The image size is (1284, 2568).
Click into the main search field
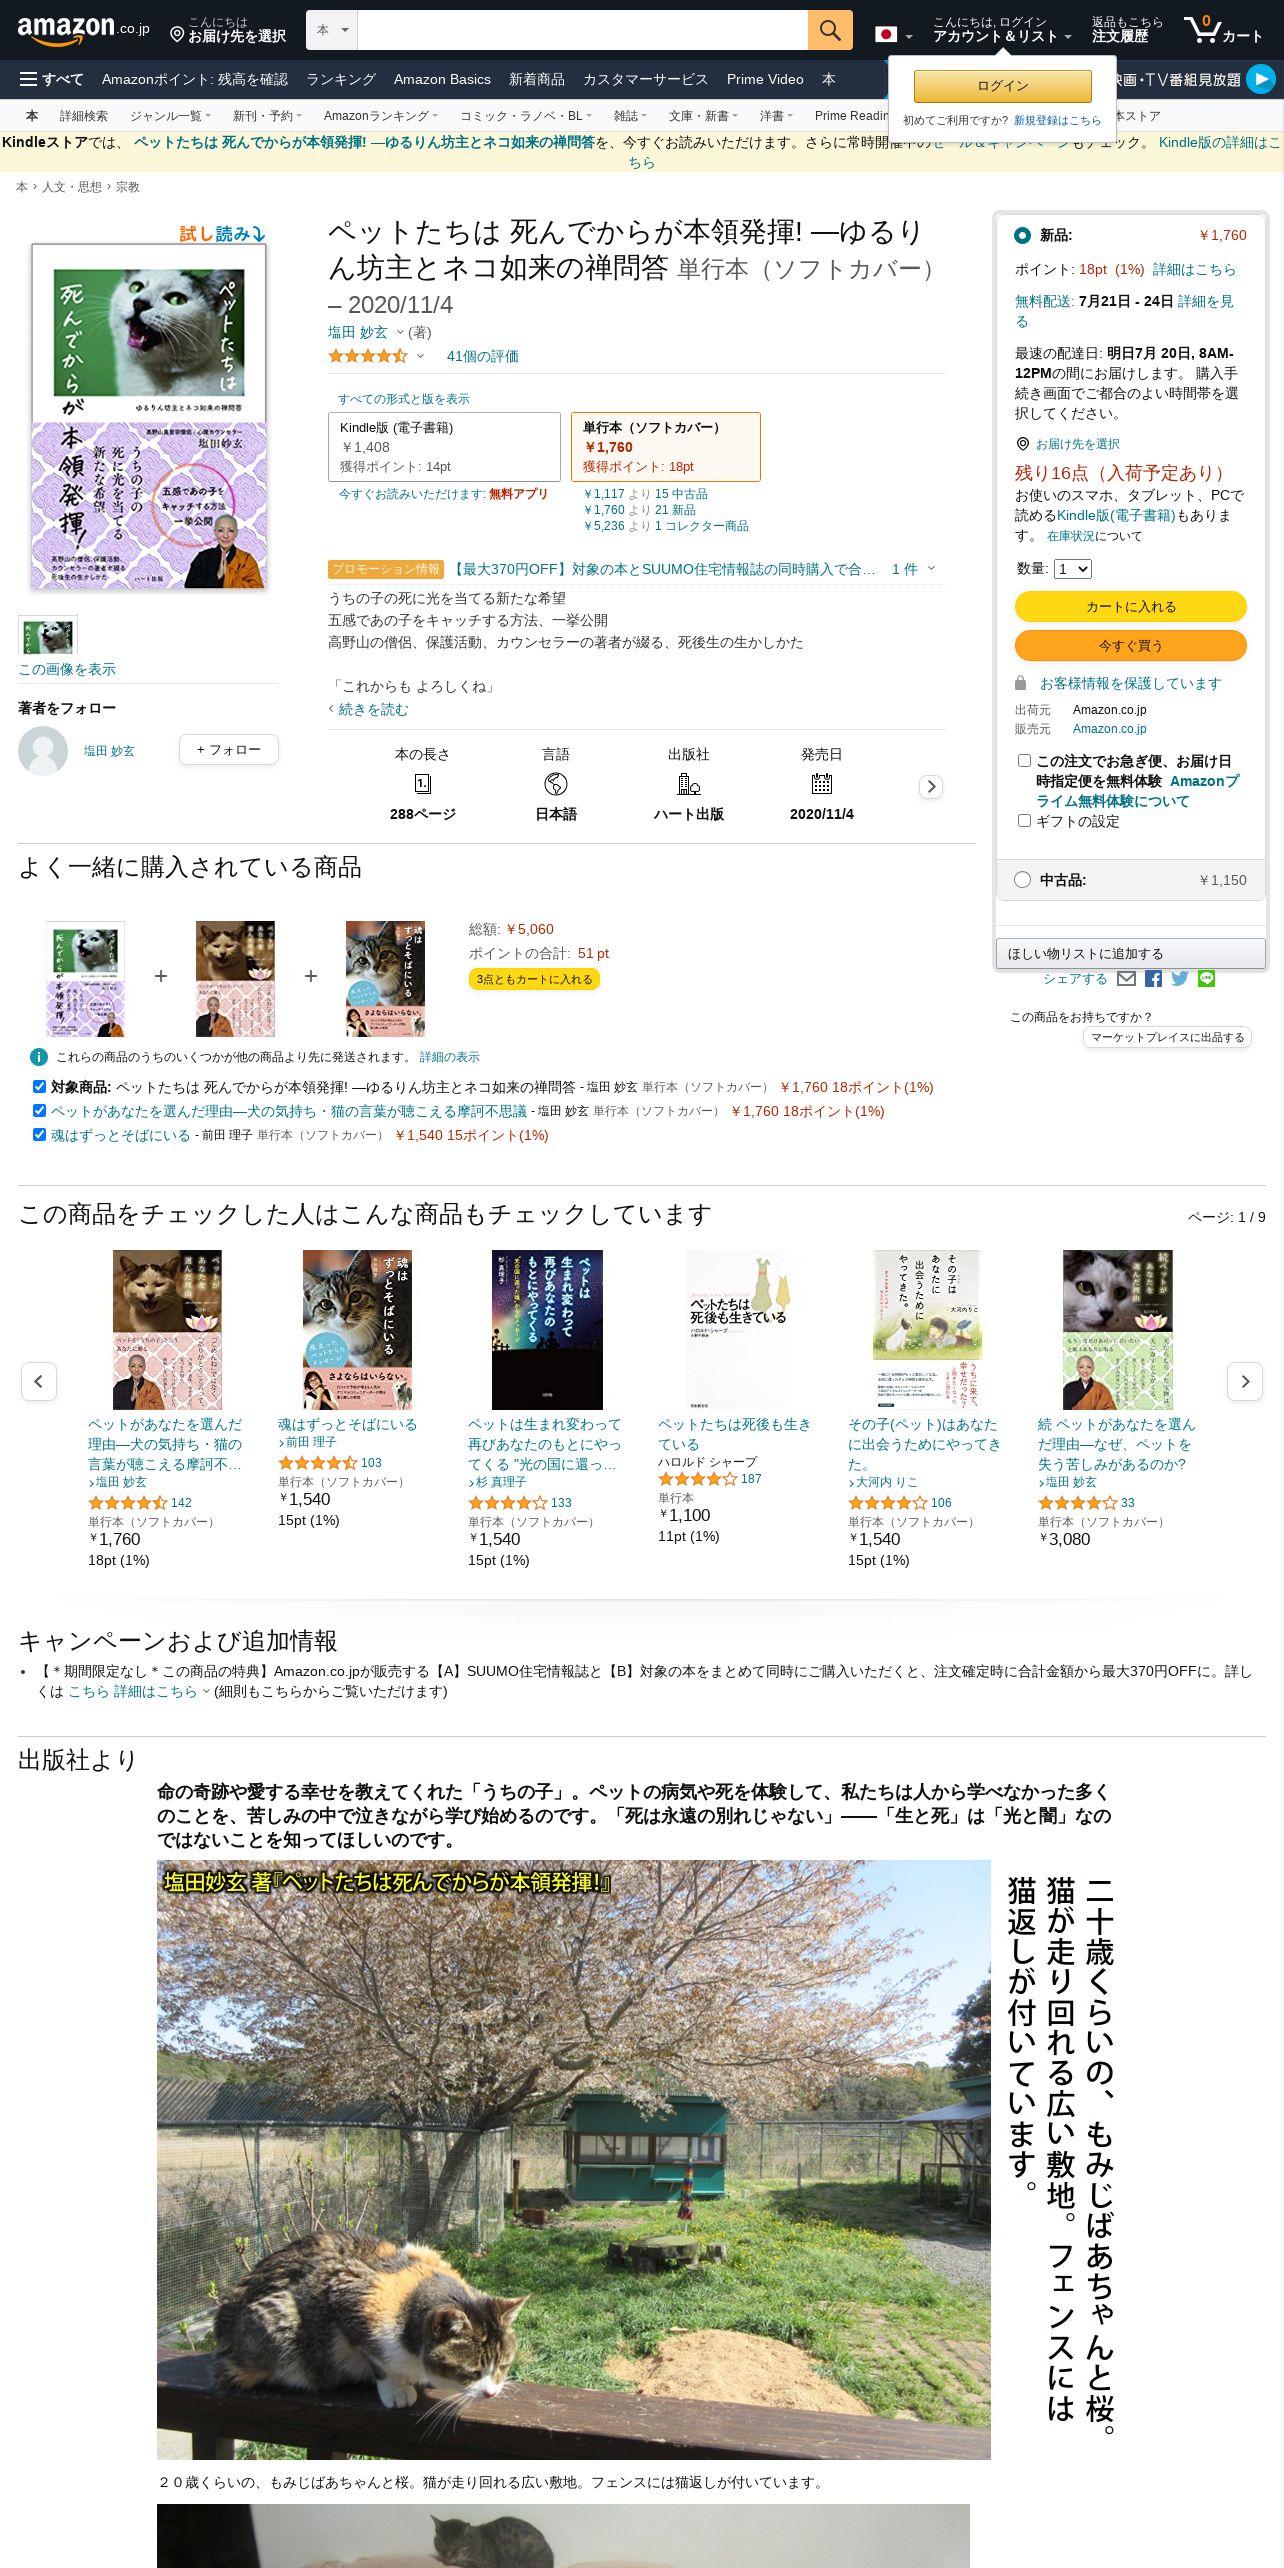[583, 30]
